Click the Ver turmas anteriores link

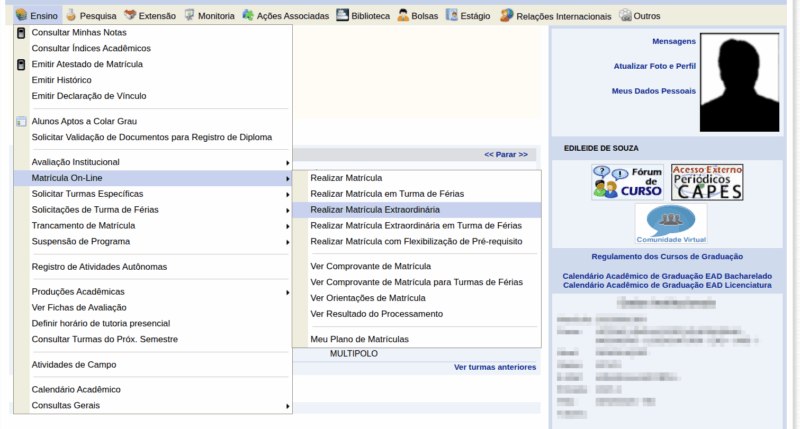[x=494, y=367]
